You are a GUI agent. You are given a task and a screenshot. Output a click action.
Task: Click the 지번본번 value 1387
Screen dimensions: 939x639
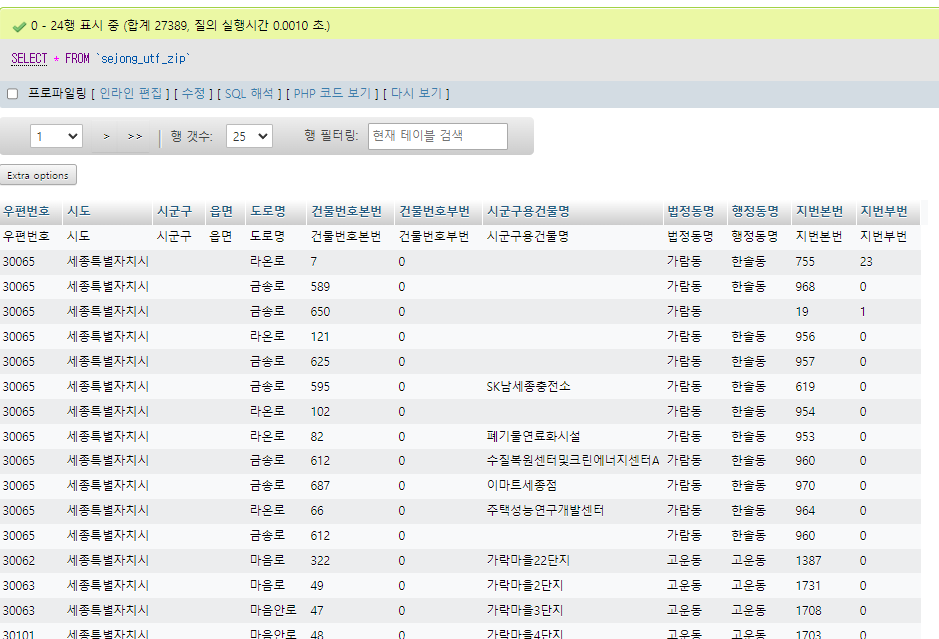tap(808, 561)
